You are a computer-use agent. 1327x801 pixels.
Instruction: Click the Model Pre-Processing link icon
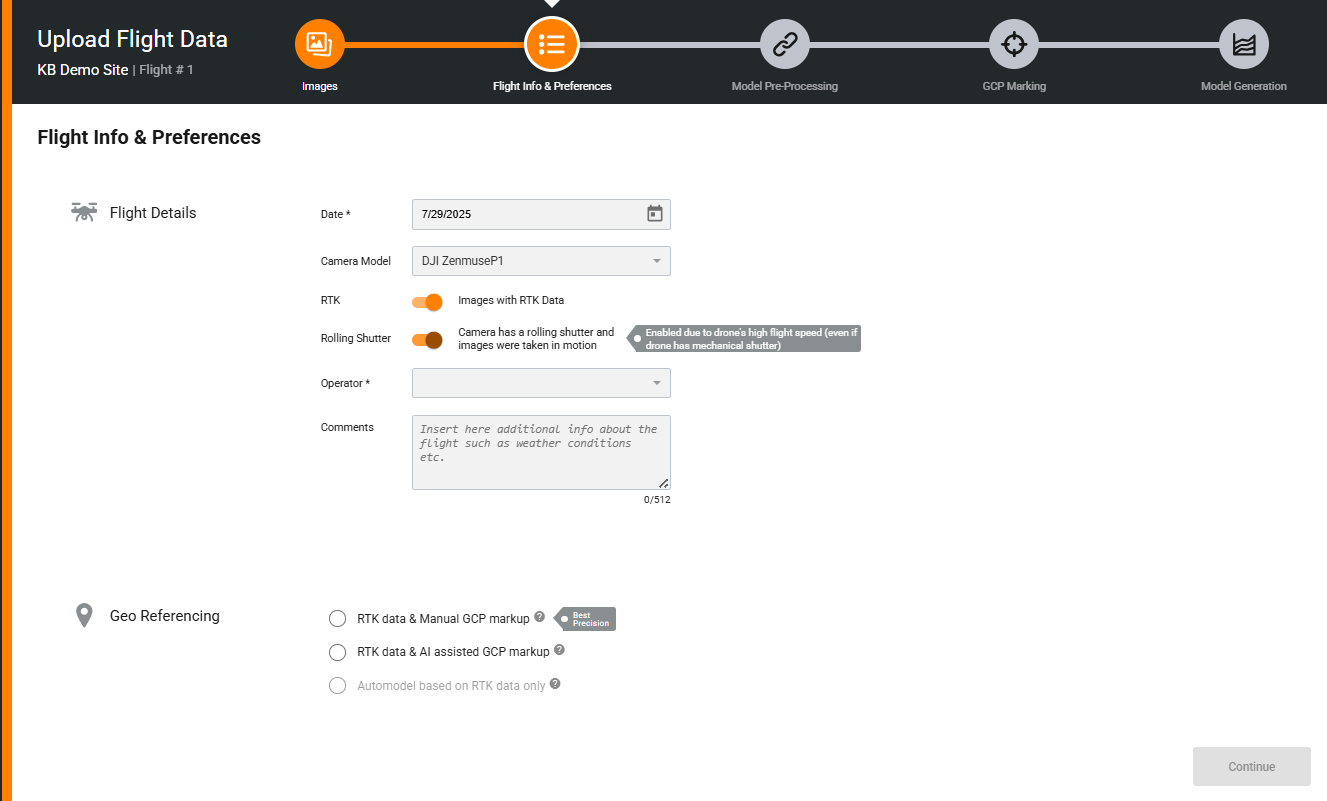click(x=784, y=44)
